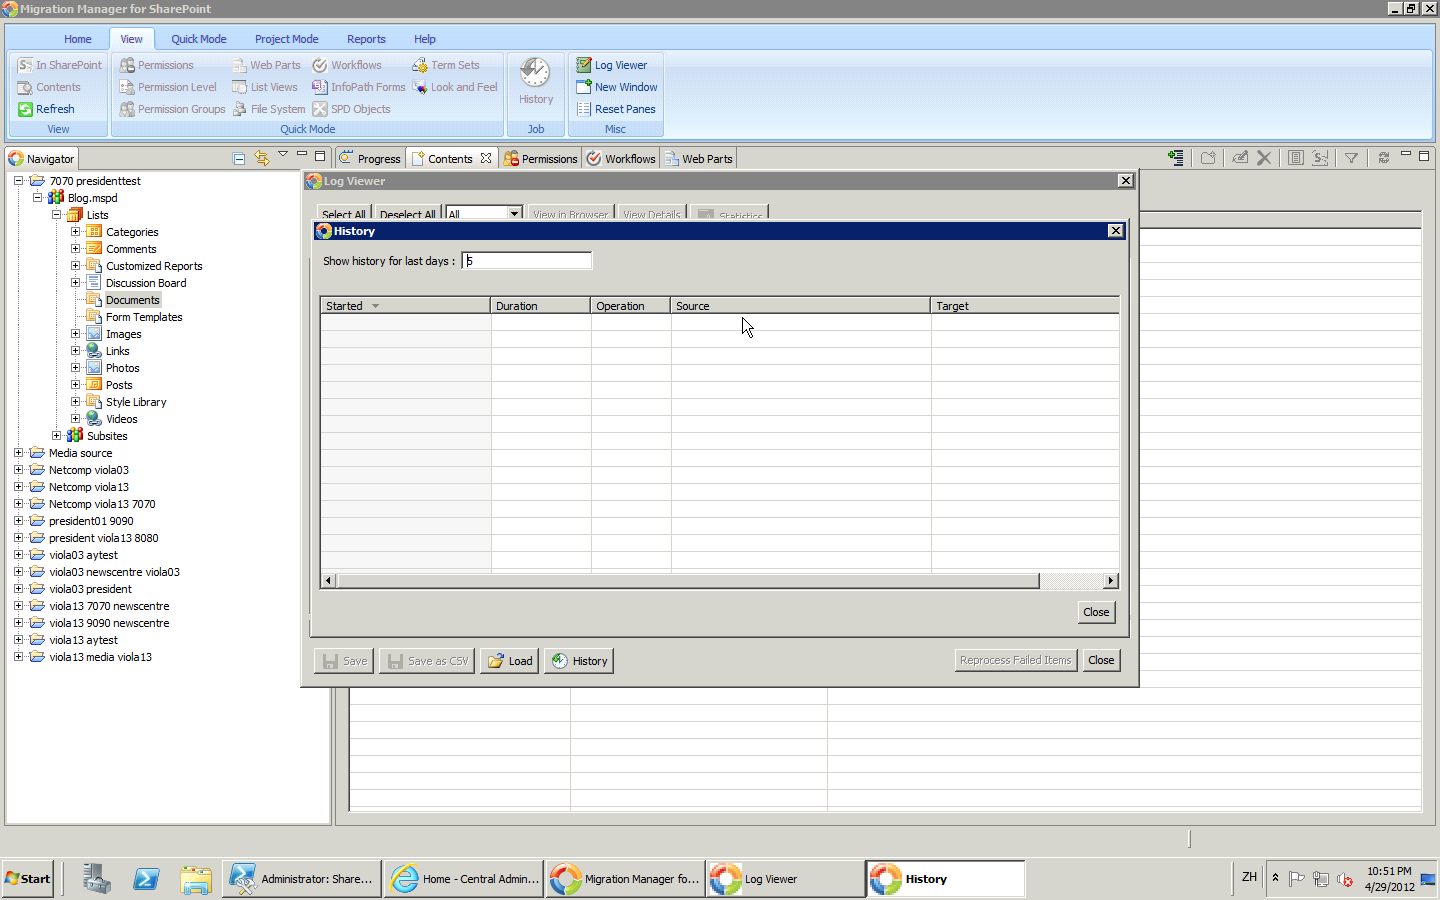Switch to the Project Mode ribbon tab
This screenshot has height=900, width=1440.
pyautogui.click(x=287, y=39)
